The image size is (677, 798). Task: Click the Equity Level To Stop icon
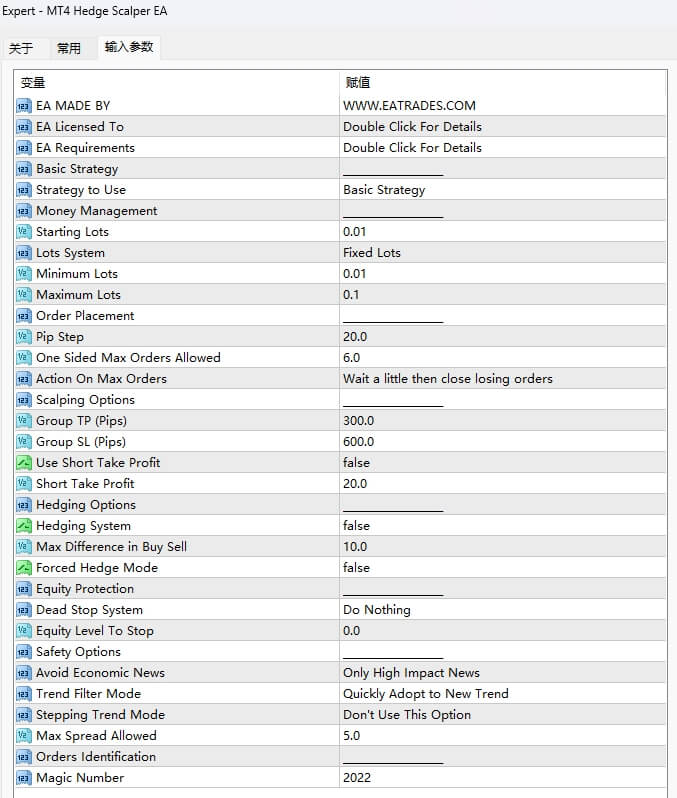point(24,631)
